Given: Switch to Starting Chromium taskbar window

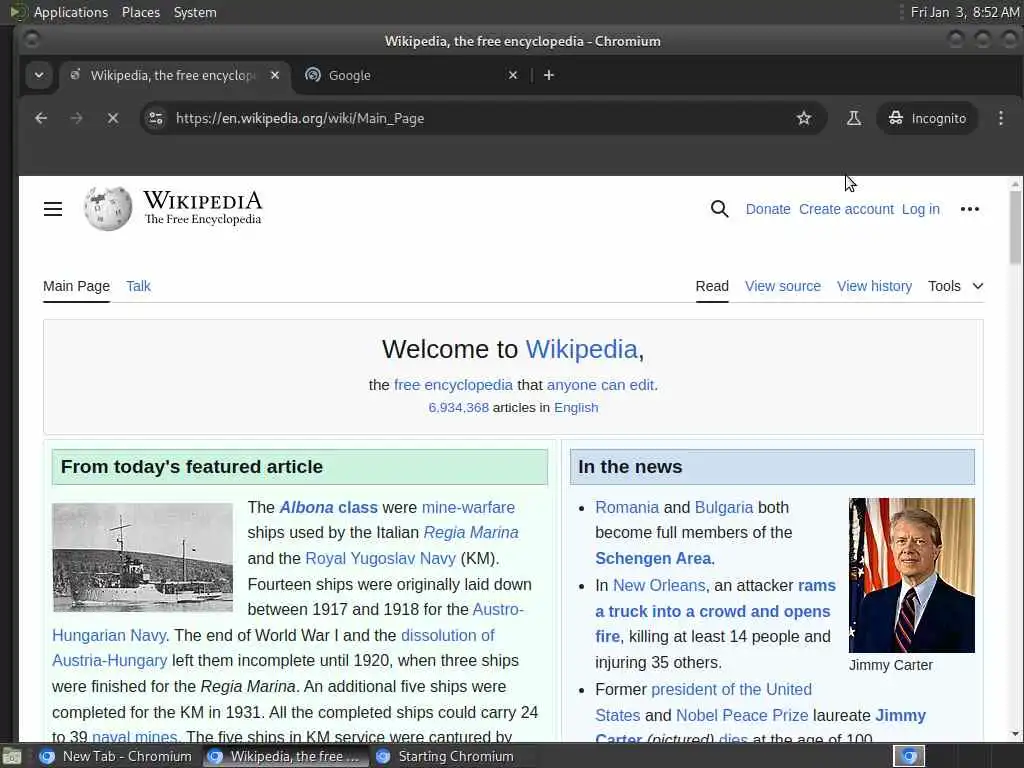Looking at the screenshot, I should 447,756.
